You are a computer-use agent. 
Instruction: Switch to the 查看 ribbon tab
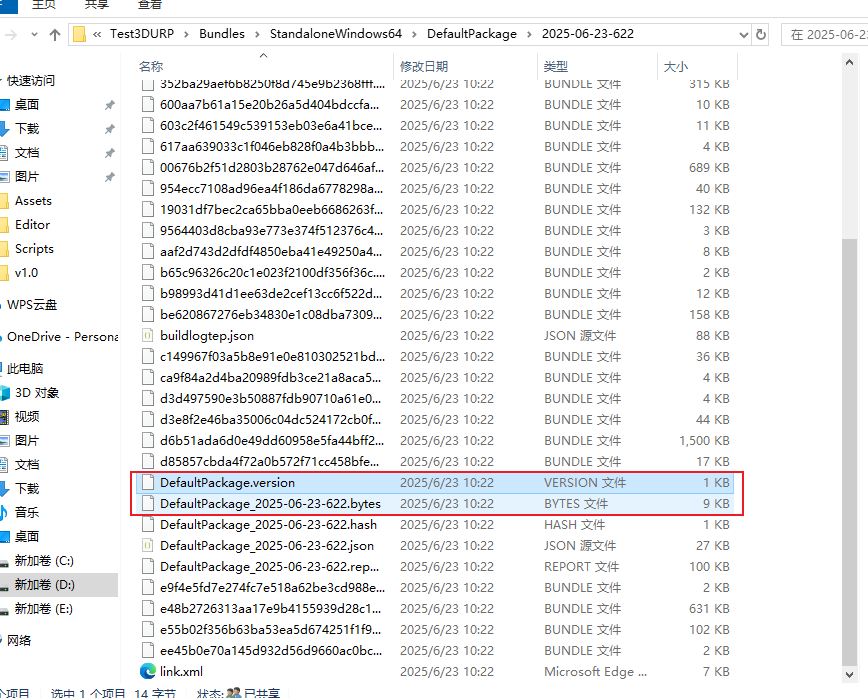(x=150, y=6)
